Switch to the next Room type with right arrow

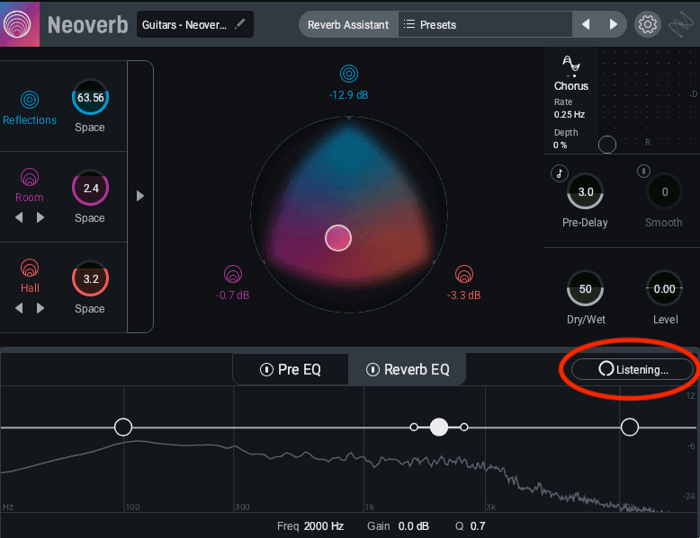[40, 217]
